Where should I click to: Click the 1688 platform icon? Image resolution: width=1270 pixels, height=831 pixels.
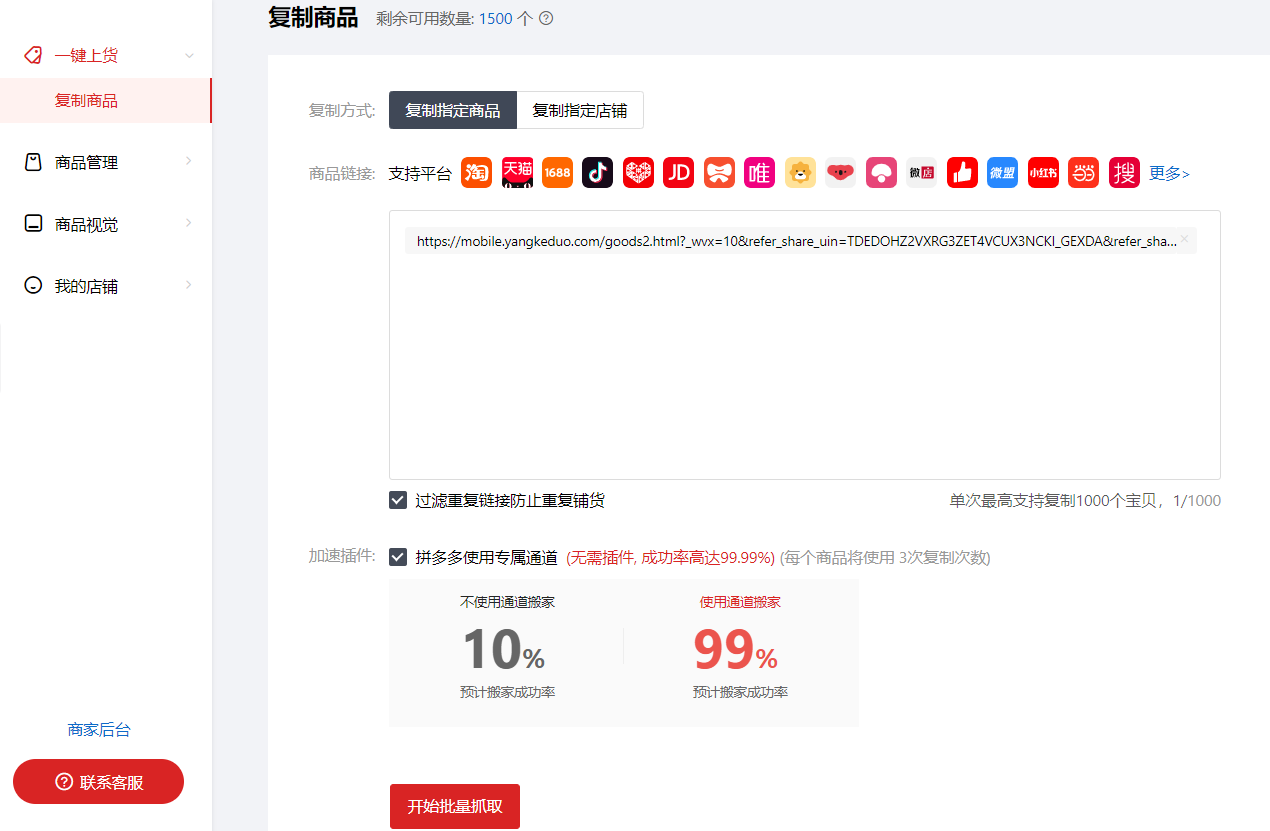[x=557, y=173]
